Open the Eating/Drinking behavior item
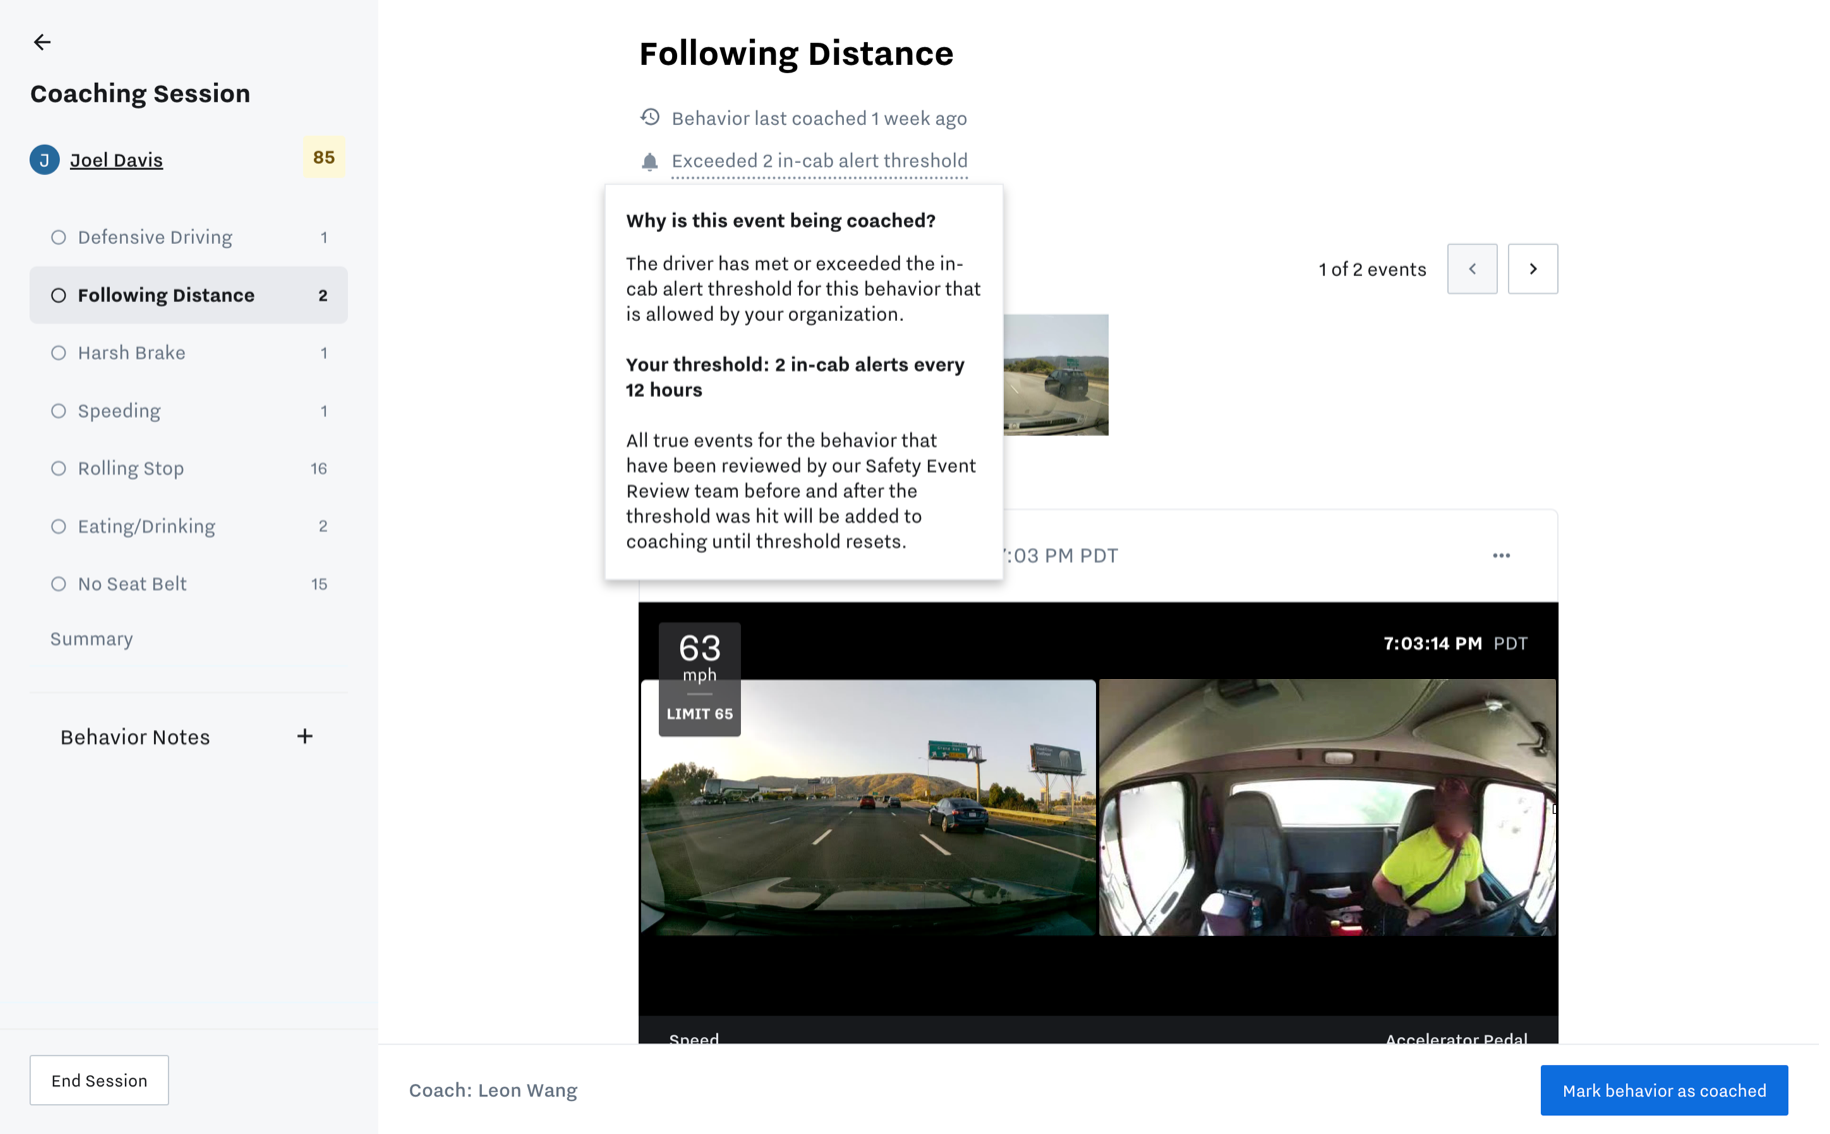Viewport: 1830px width, 1134px height. (x=189, y=526)
